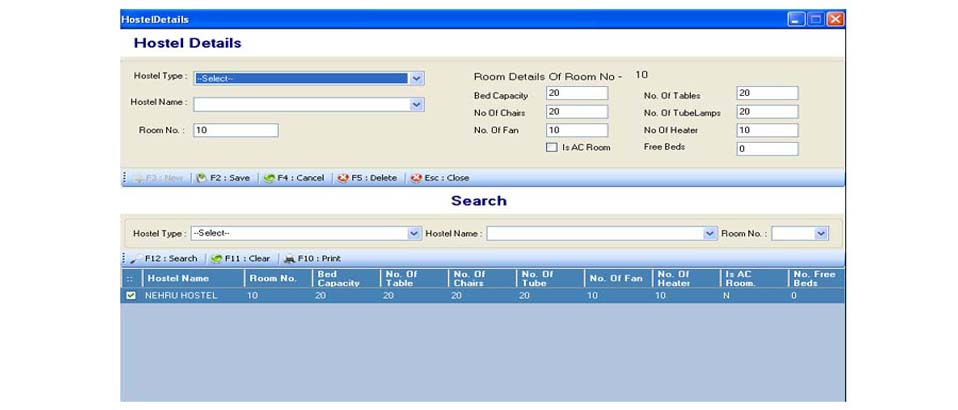Click the Room No. input field

[x=236, y=130]
